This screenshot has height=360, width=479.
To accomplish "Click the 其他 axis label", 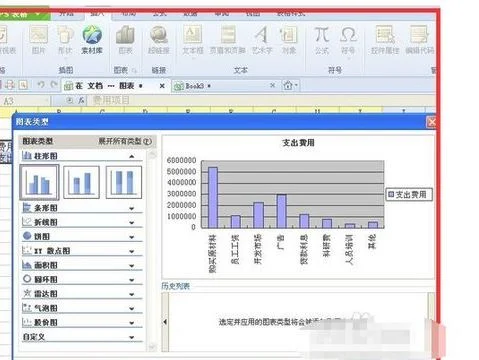I will [372, 242].
